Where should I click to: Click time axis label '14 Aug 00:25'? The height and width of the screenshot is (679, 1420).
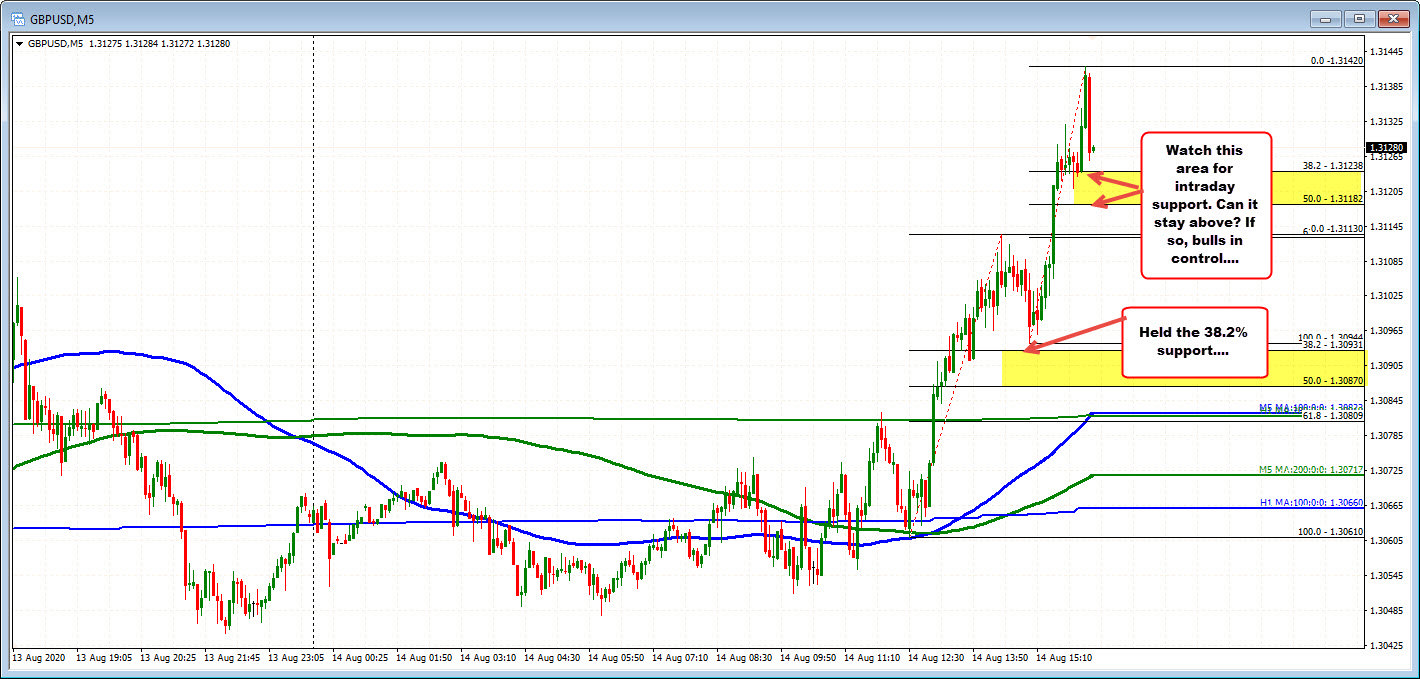coord(362,658)
